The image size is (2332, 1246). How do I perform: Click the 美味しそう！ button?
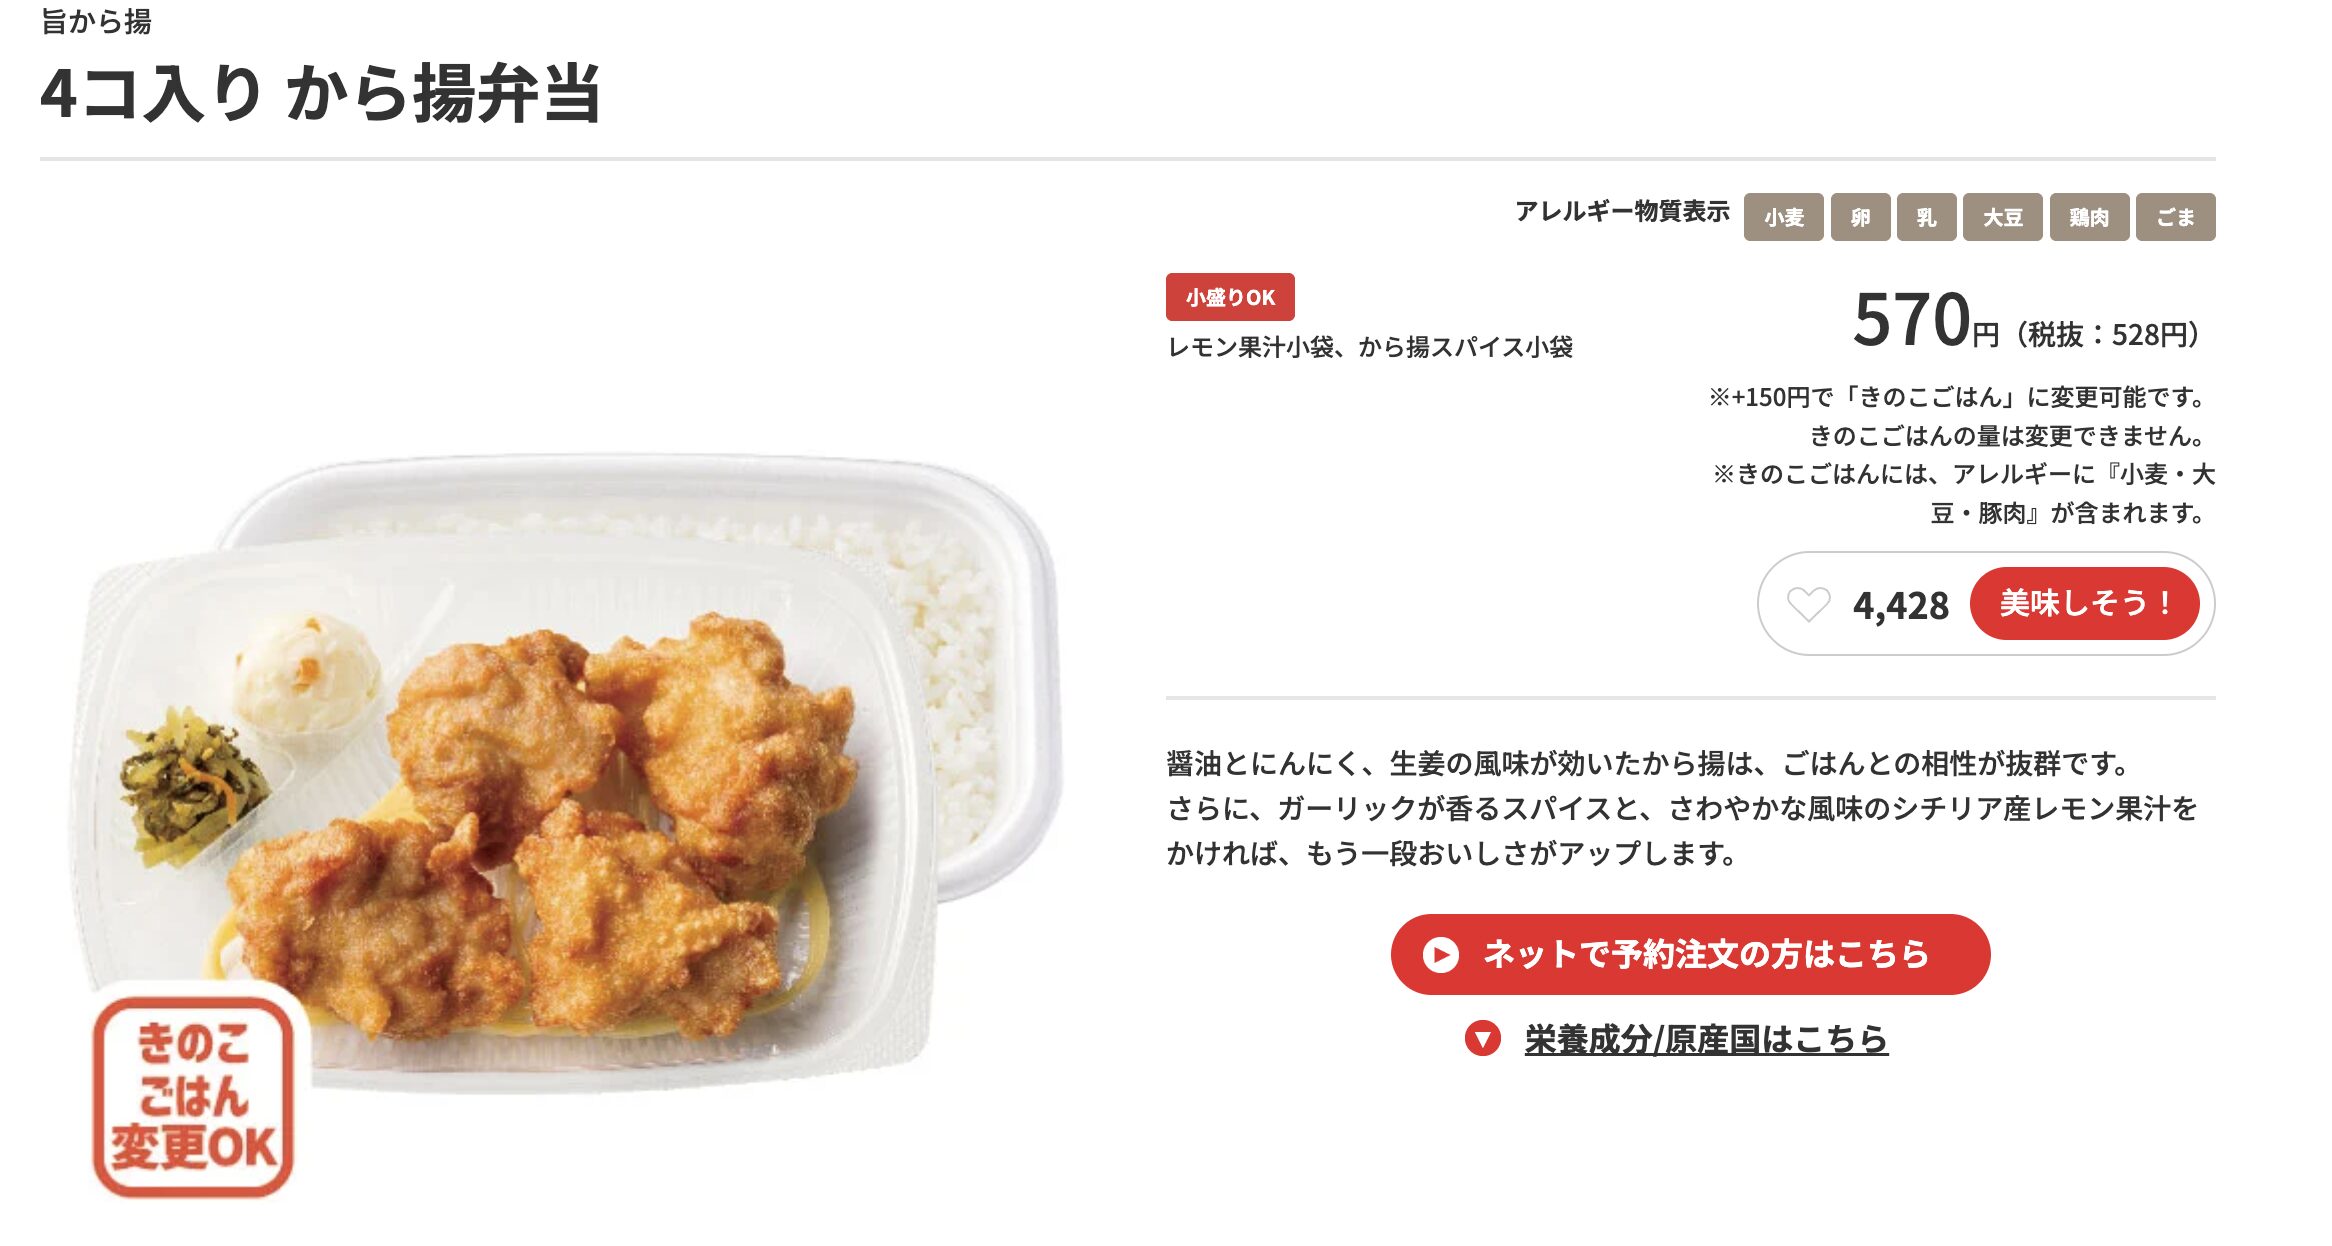click(x=2084, y=603)
